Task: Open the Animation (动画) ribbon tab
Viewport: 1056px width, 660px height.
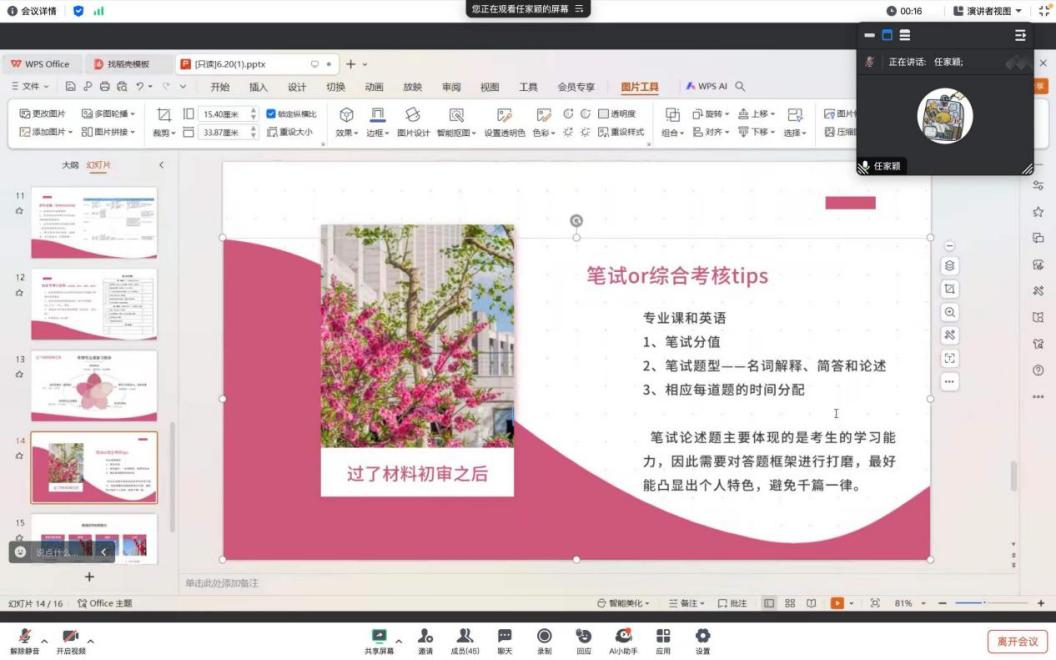Action: [x=374, y=87]
